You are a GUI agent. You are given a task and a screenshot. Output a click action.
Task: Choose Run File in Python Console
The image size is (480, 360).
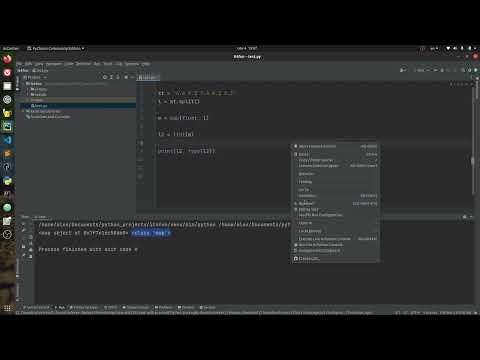(335, 245)
